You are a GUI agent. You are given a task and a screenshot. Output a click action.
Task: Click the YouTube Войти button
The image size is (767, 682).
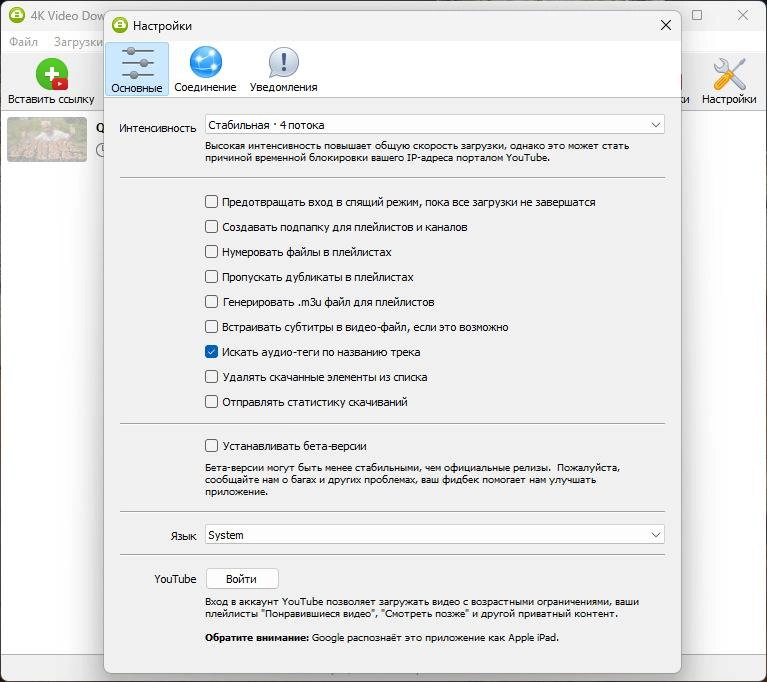click(x=242, y=579)
